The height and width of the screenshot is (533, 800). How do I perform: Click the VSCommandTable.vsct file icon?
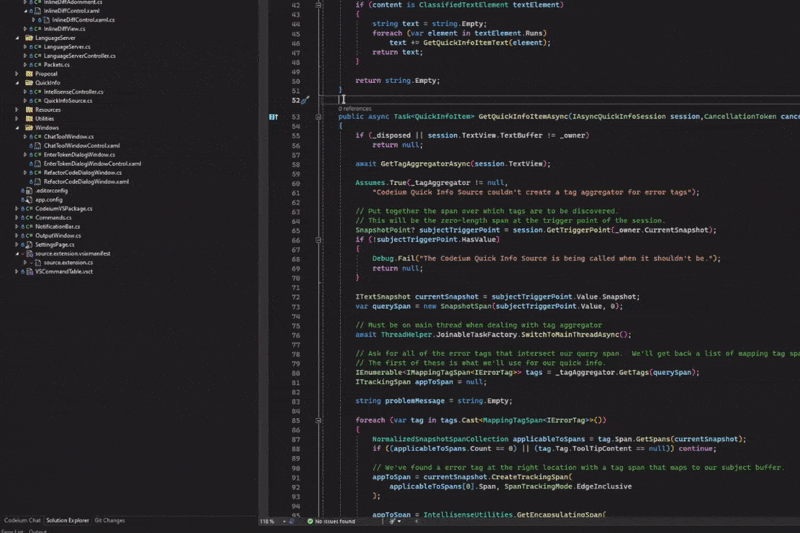click(x=29, y=271)
